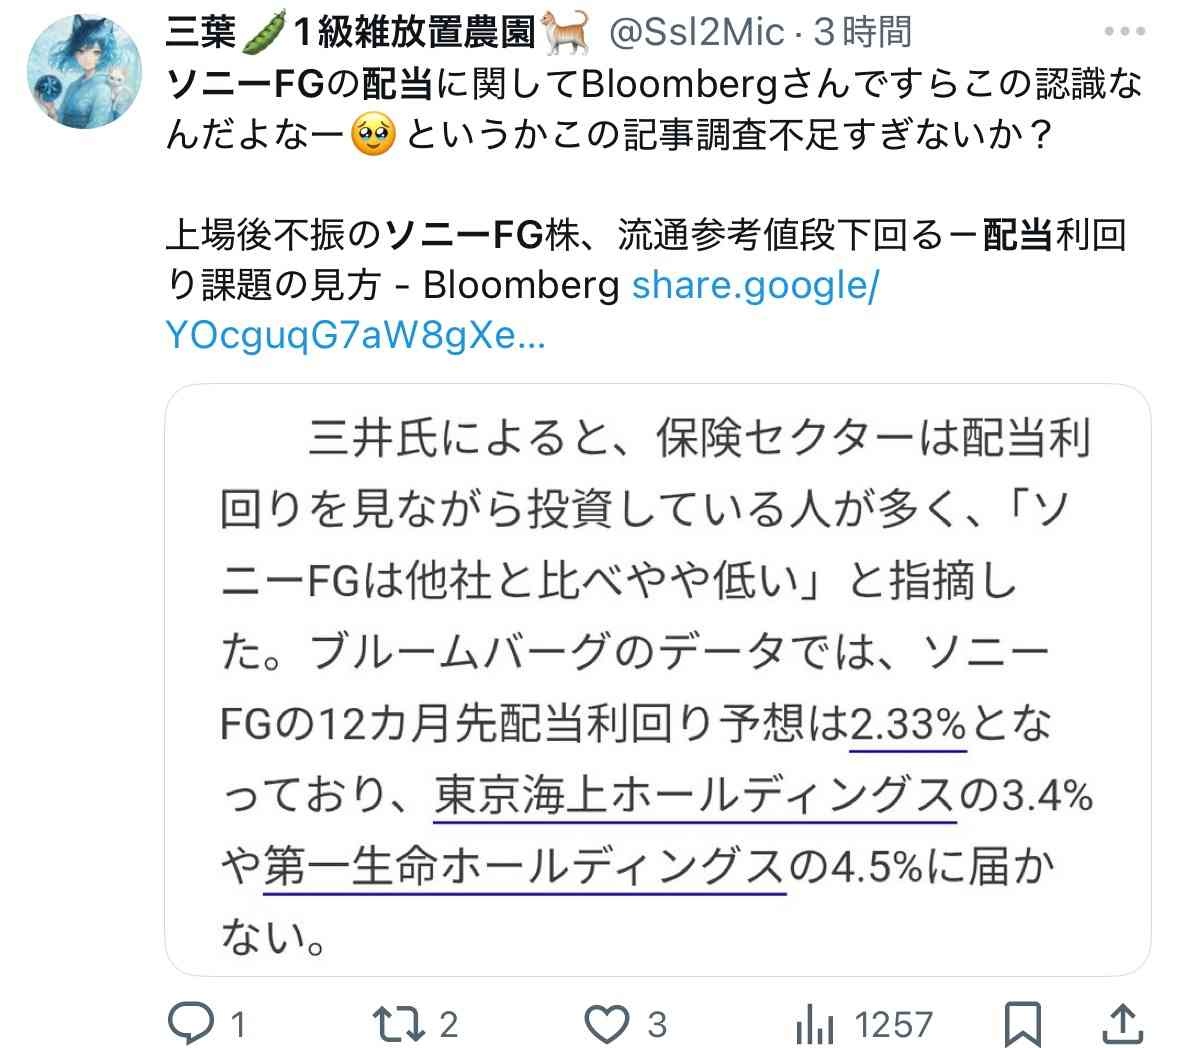Open the blue-haired profile avatar

tap(84, 71)
